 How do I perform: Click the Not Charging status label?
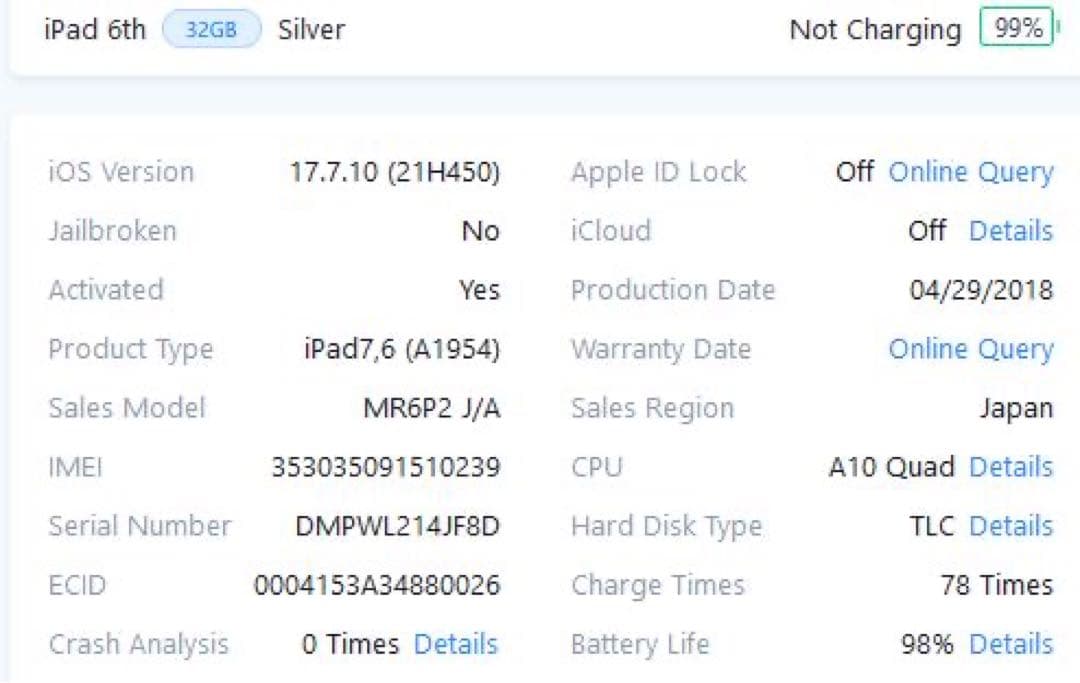(875, 29)
